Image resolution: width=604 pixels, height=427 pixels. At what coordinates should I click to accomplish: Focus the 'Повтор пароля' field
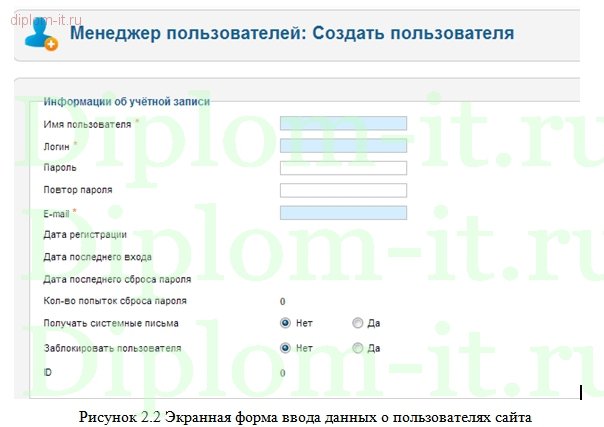[343, 190]
